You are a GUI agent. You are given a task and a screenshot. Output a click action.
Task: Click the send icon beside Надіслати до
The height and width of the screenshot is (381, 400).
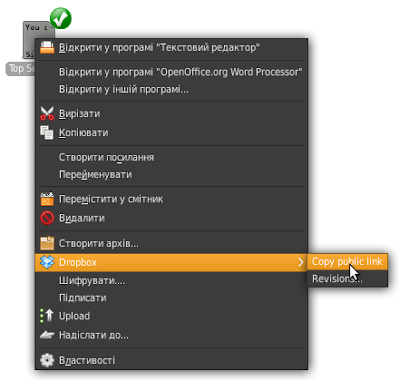(47, 335)
